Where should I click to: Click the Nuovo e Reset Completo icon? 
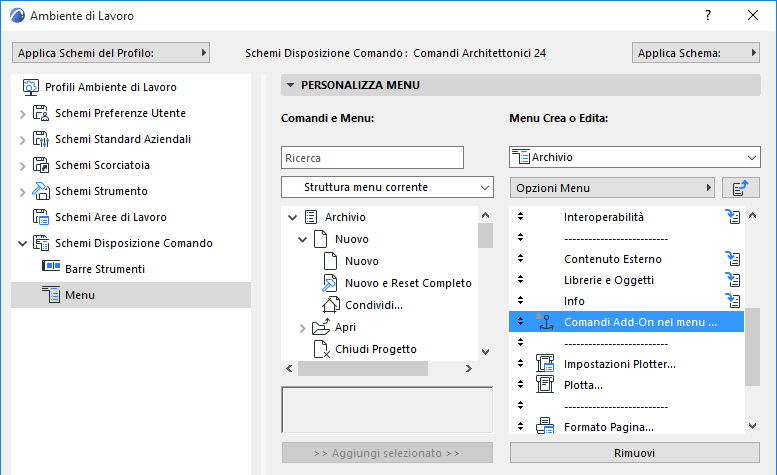pyautogui.click(x=332, y=283)
